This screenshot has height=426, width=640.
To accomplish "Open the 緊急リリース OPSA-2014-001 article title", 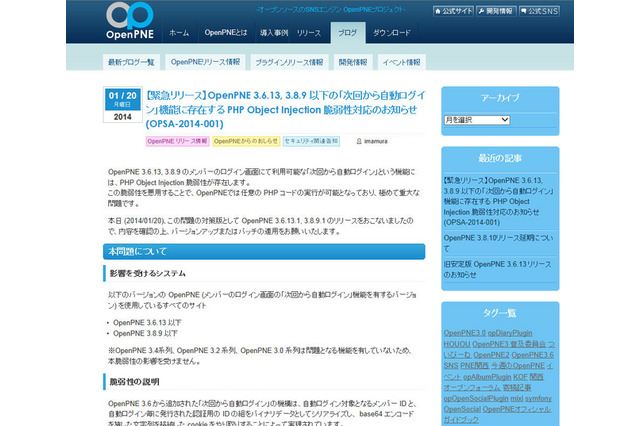I will tap(285, 109).
